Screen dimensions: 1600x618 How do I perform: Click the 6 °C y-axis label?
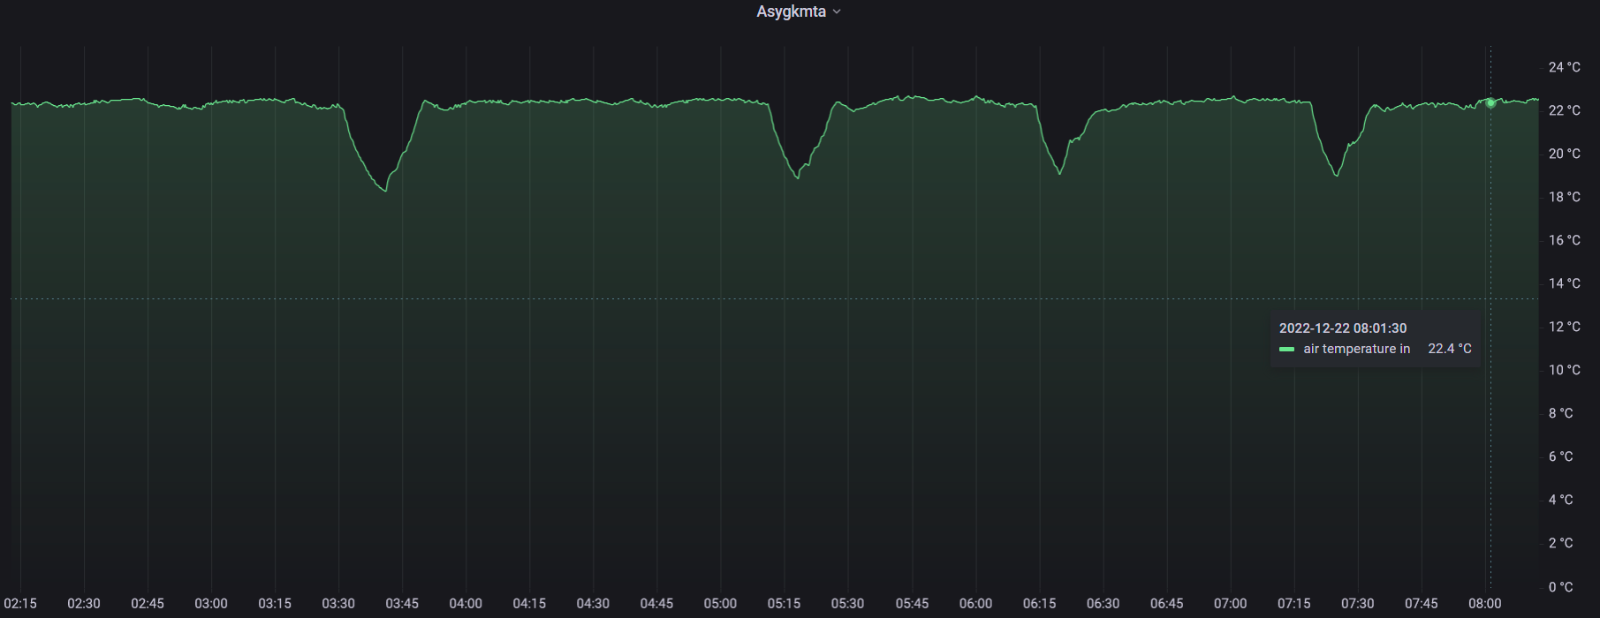[1560, 456]
